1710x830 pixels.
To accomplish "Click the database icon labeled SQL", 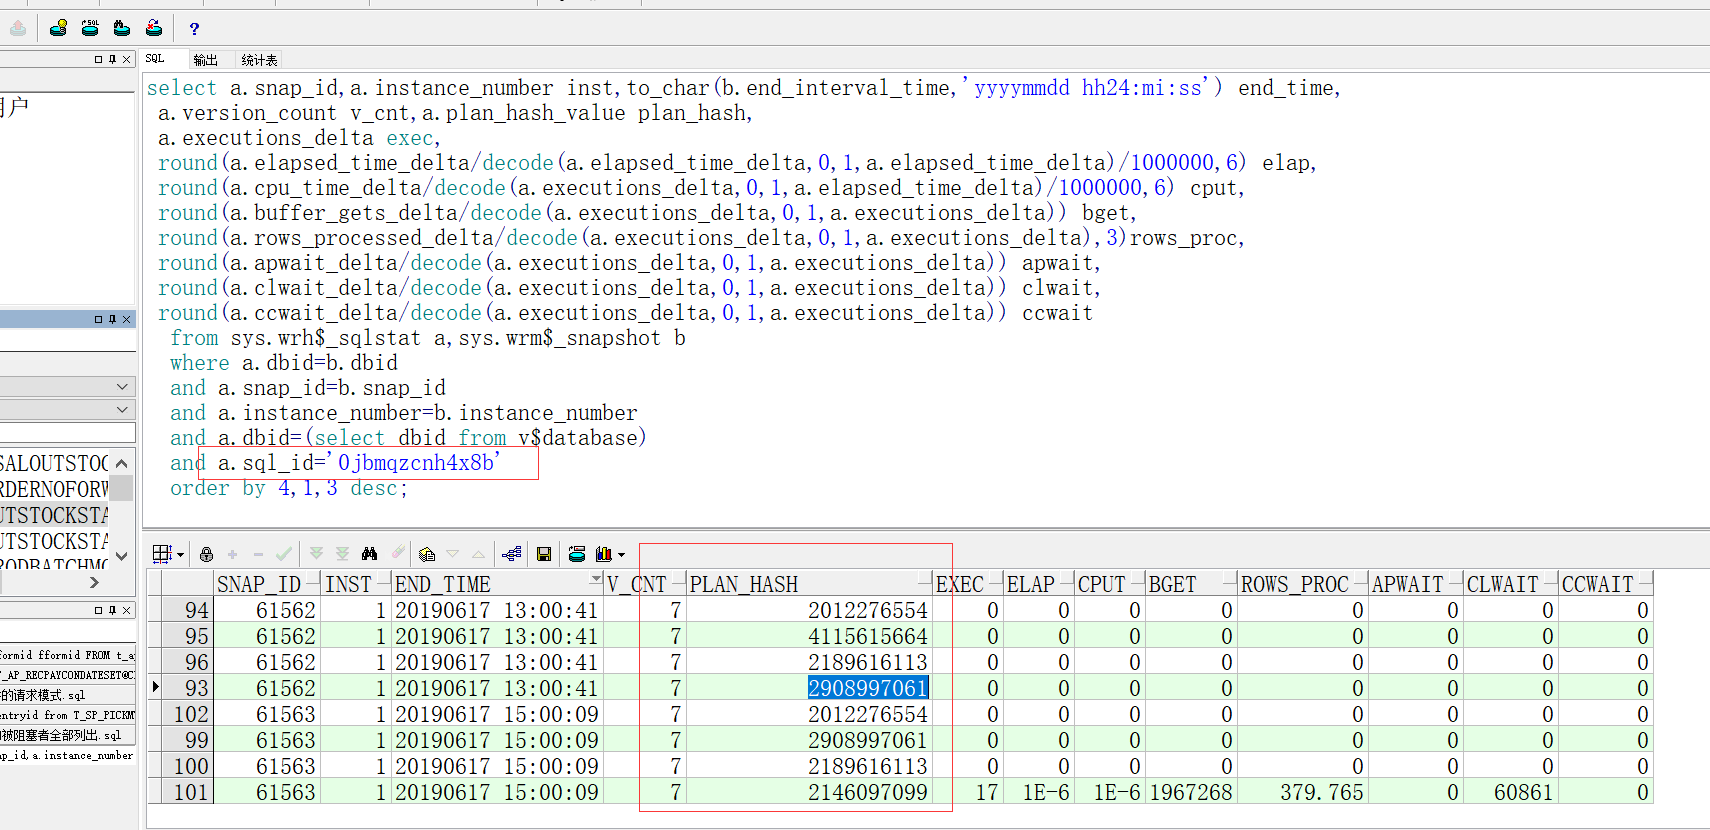I will [x=90, y=28].
